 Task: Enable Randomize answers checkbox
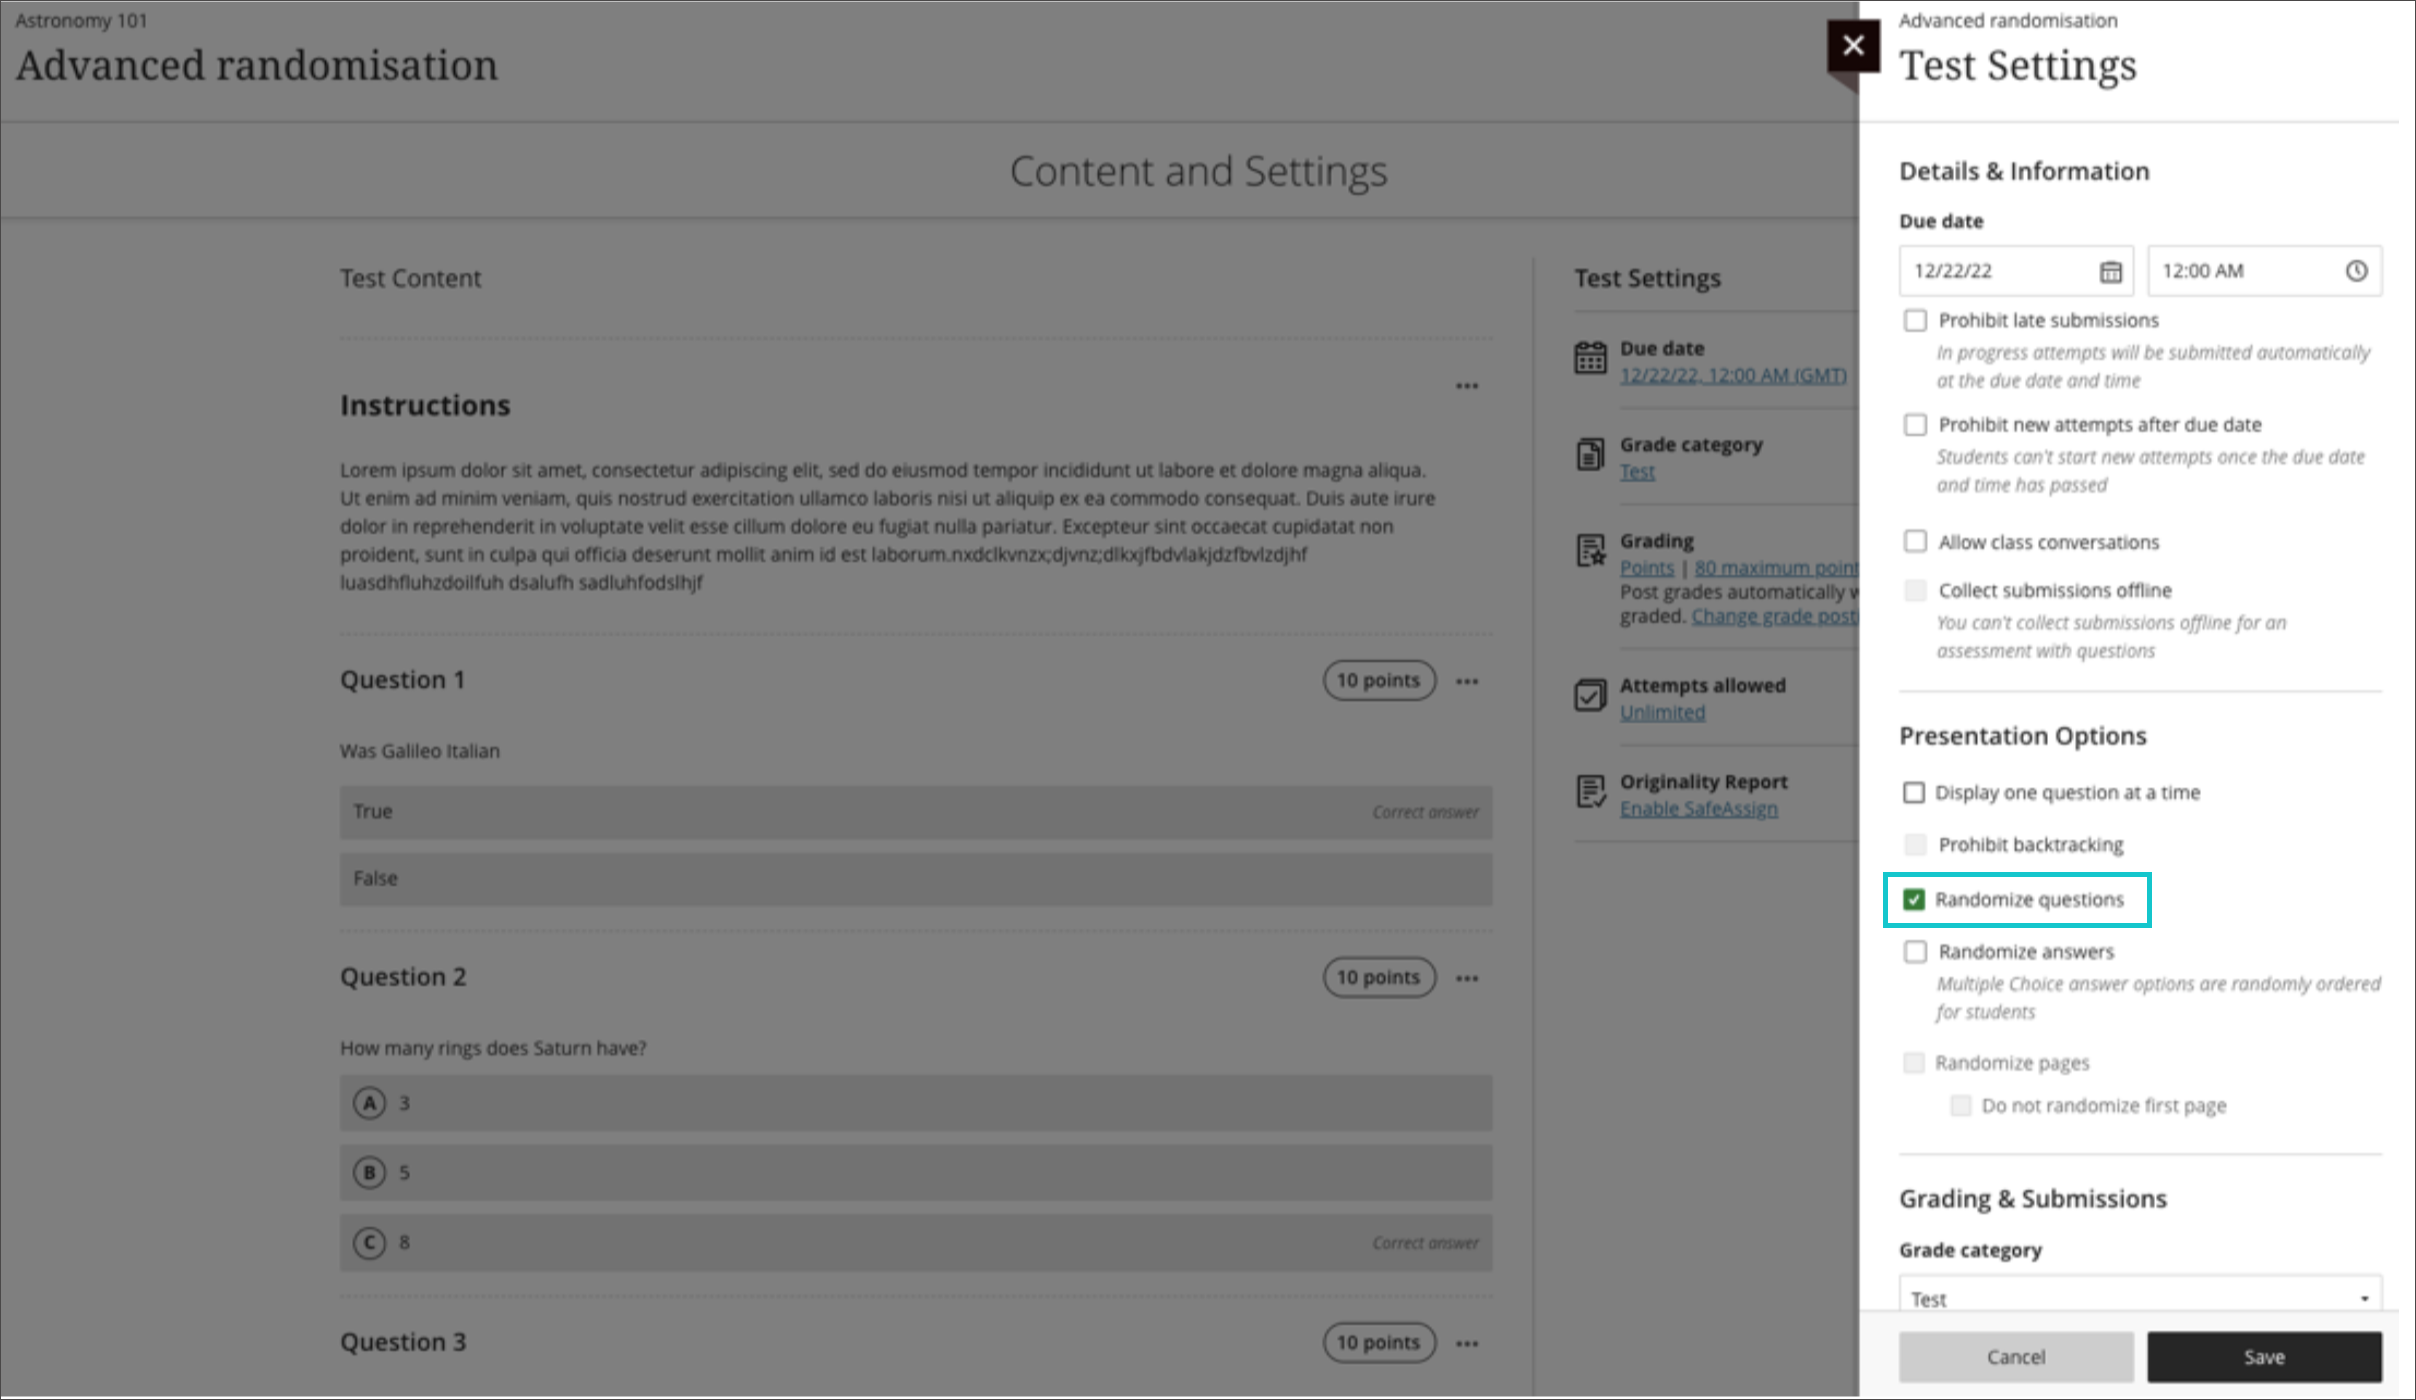1915,952
